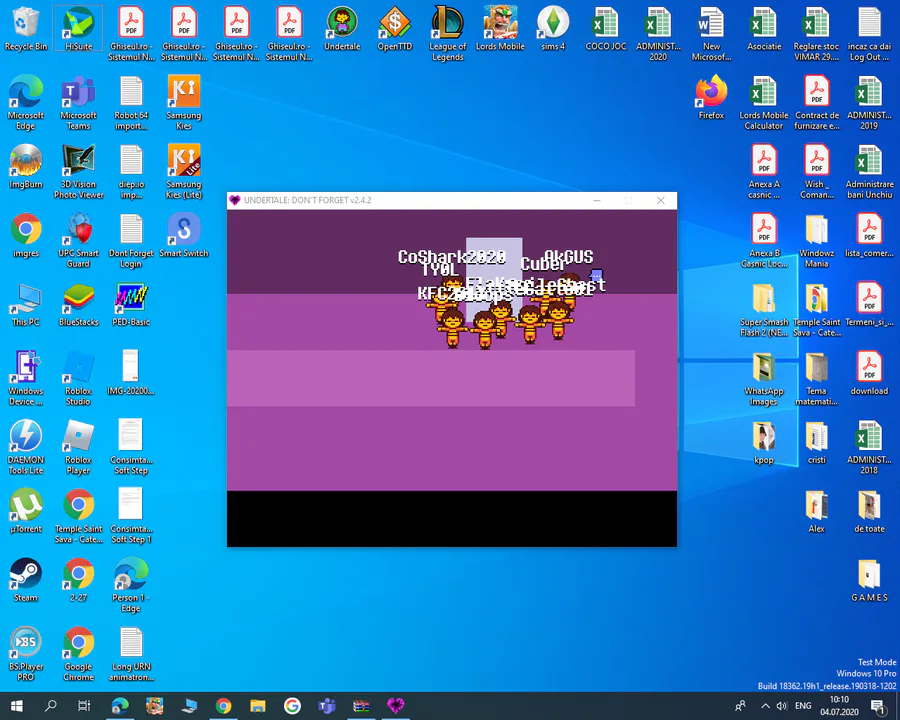Select the kpop folder icon
Viewport: 900px width, 720px height.
[x=764, y=443]
